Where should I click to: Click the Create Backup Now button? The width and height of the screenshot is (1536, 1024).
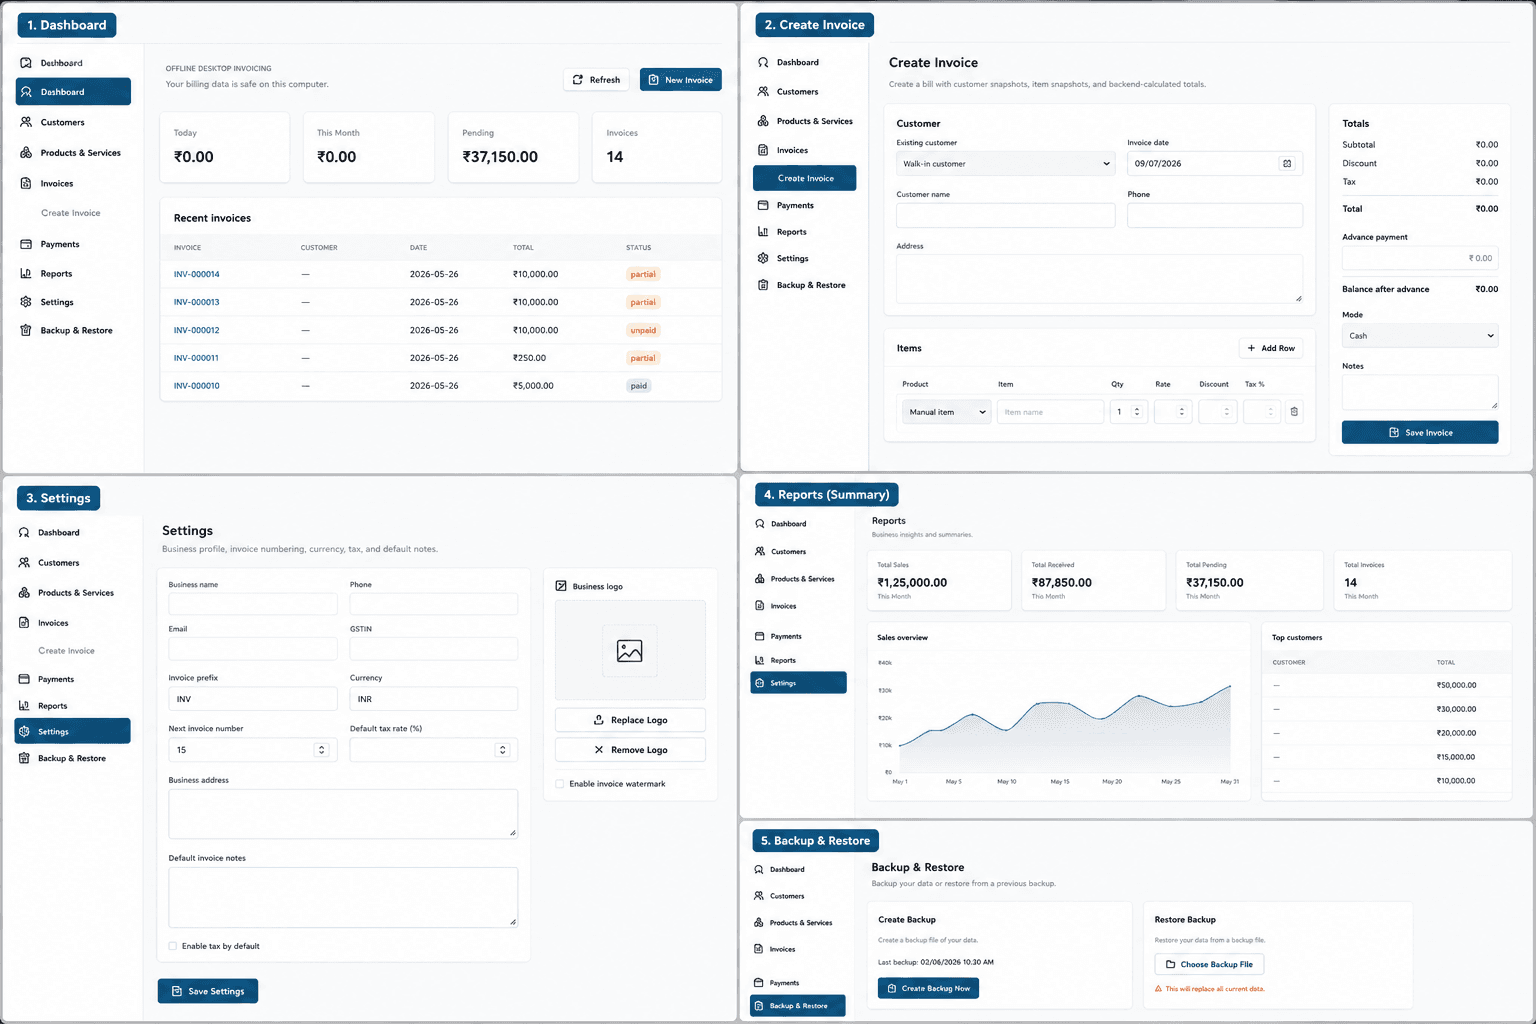tap(928, 988)
